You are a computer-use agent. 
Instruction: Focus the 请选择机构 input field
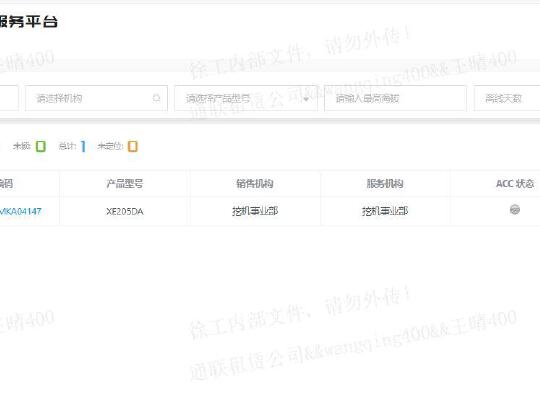click(96, 98)
